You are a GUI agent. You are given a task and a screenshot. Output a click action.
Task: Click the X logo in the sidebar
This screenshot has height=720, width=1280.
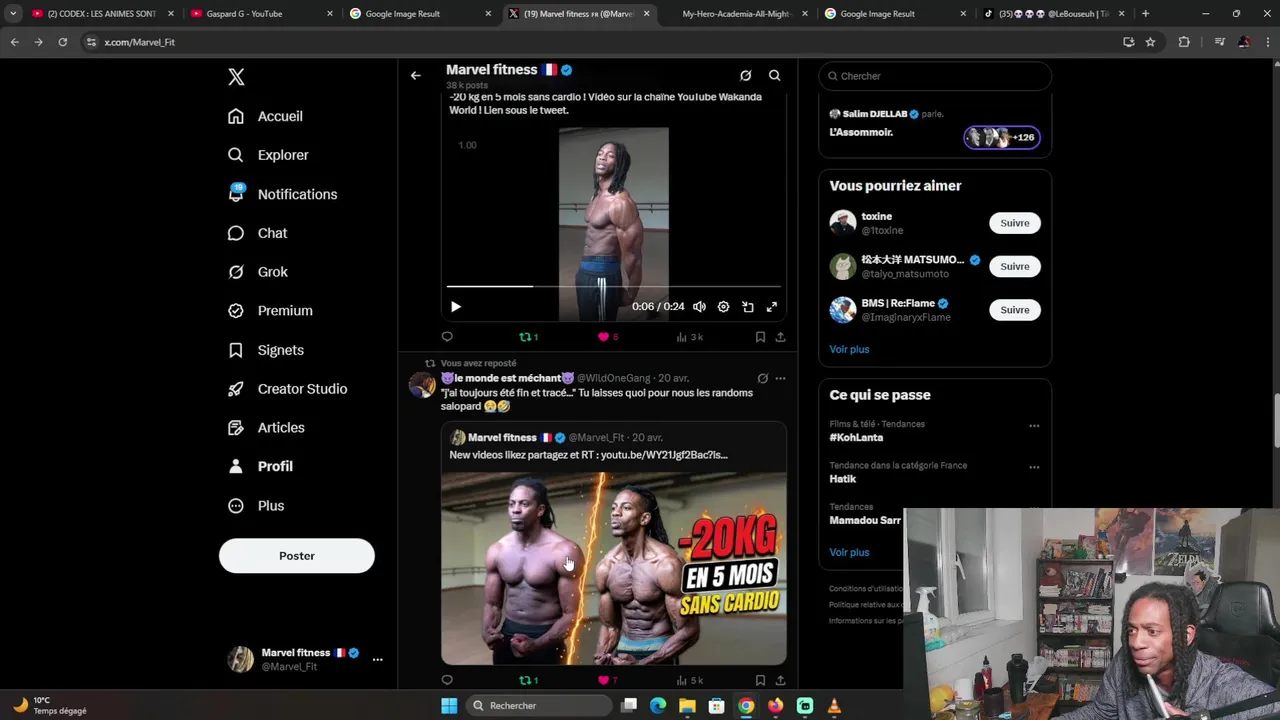point(236,77)
